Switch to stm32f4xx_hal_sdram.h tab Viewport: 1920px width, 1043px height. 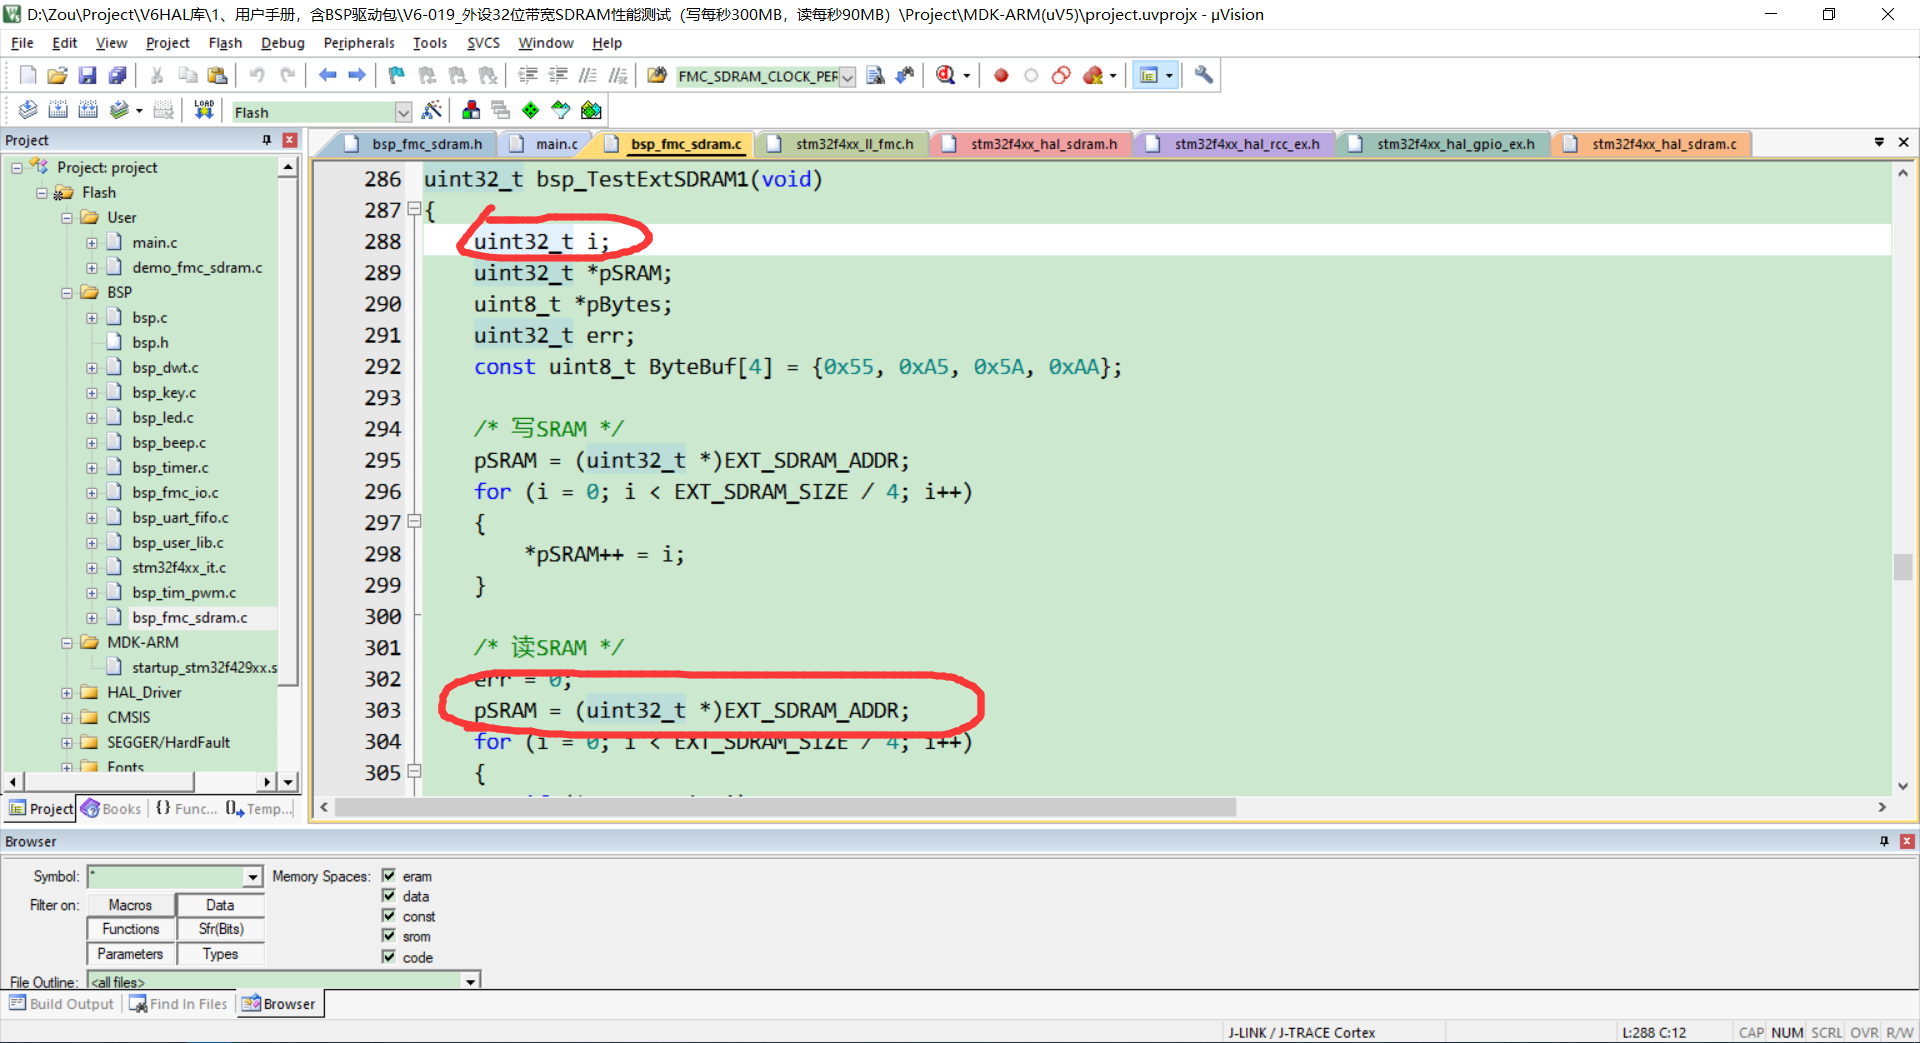pos(1034,144)
